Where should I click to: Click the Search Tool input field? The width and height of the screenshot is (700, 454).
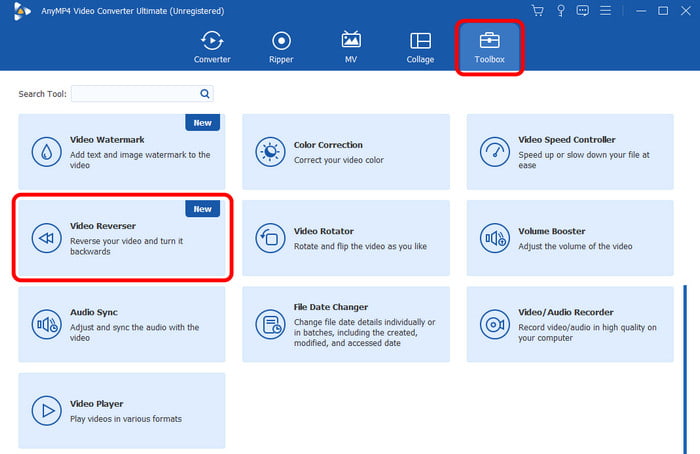click(142, 93)
